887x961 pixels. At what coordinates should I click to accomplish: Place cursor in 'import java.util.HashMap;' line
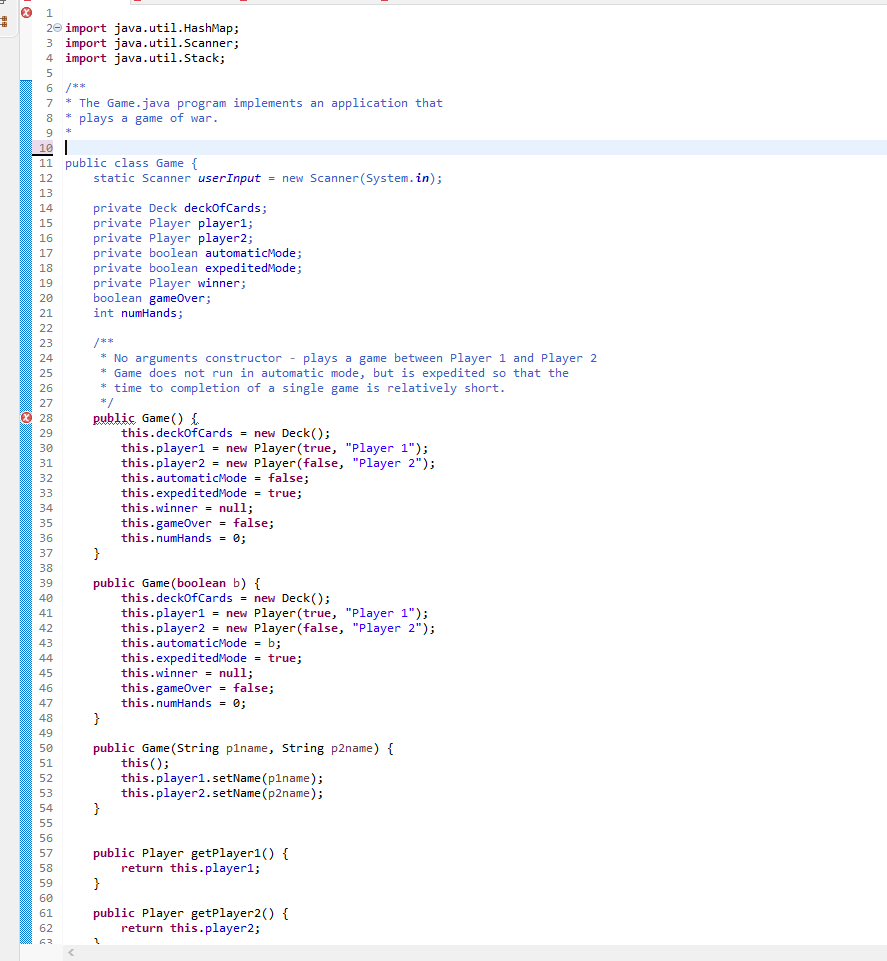tap(152, 28)
